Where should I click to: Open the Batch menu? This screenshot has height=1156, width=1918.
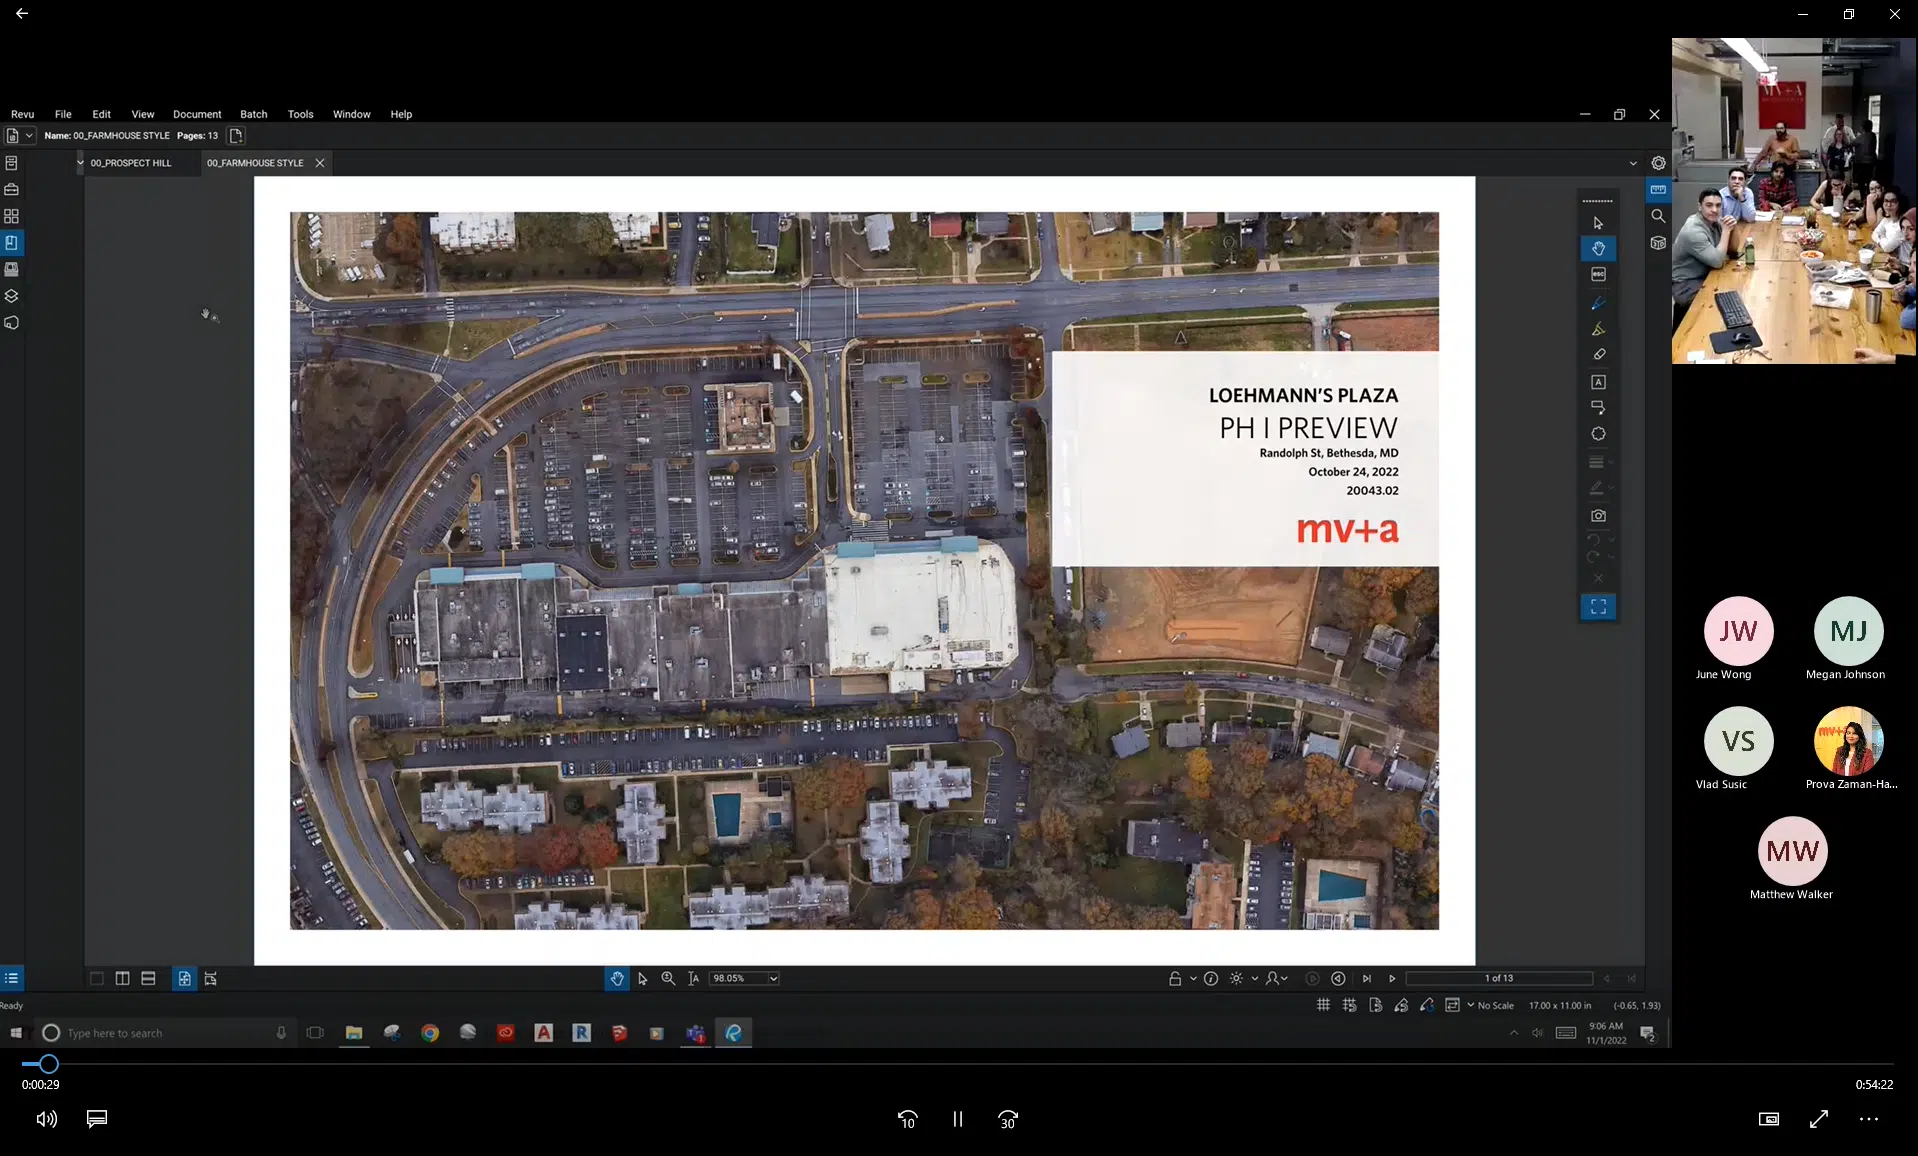(253, 114)
